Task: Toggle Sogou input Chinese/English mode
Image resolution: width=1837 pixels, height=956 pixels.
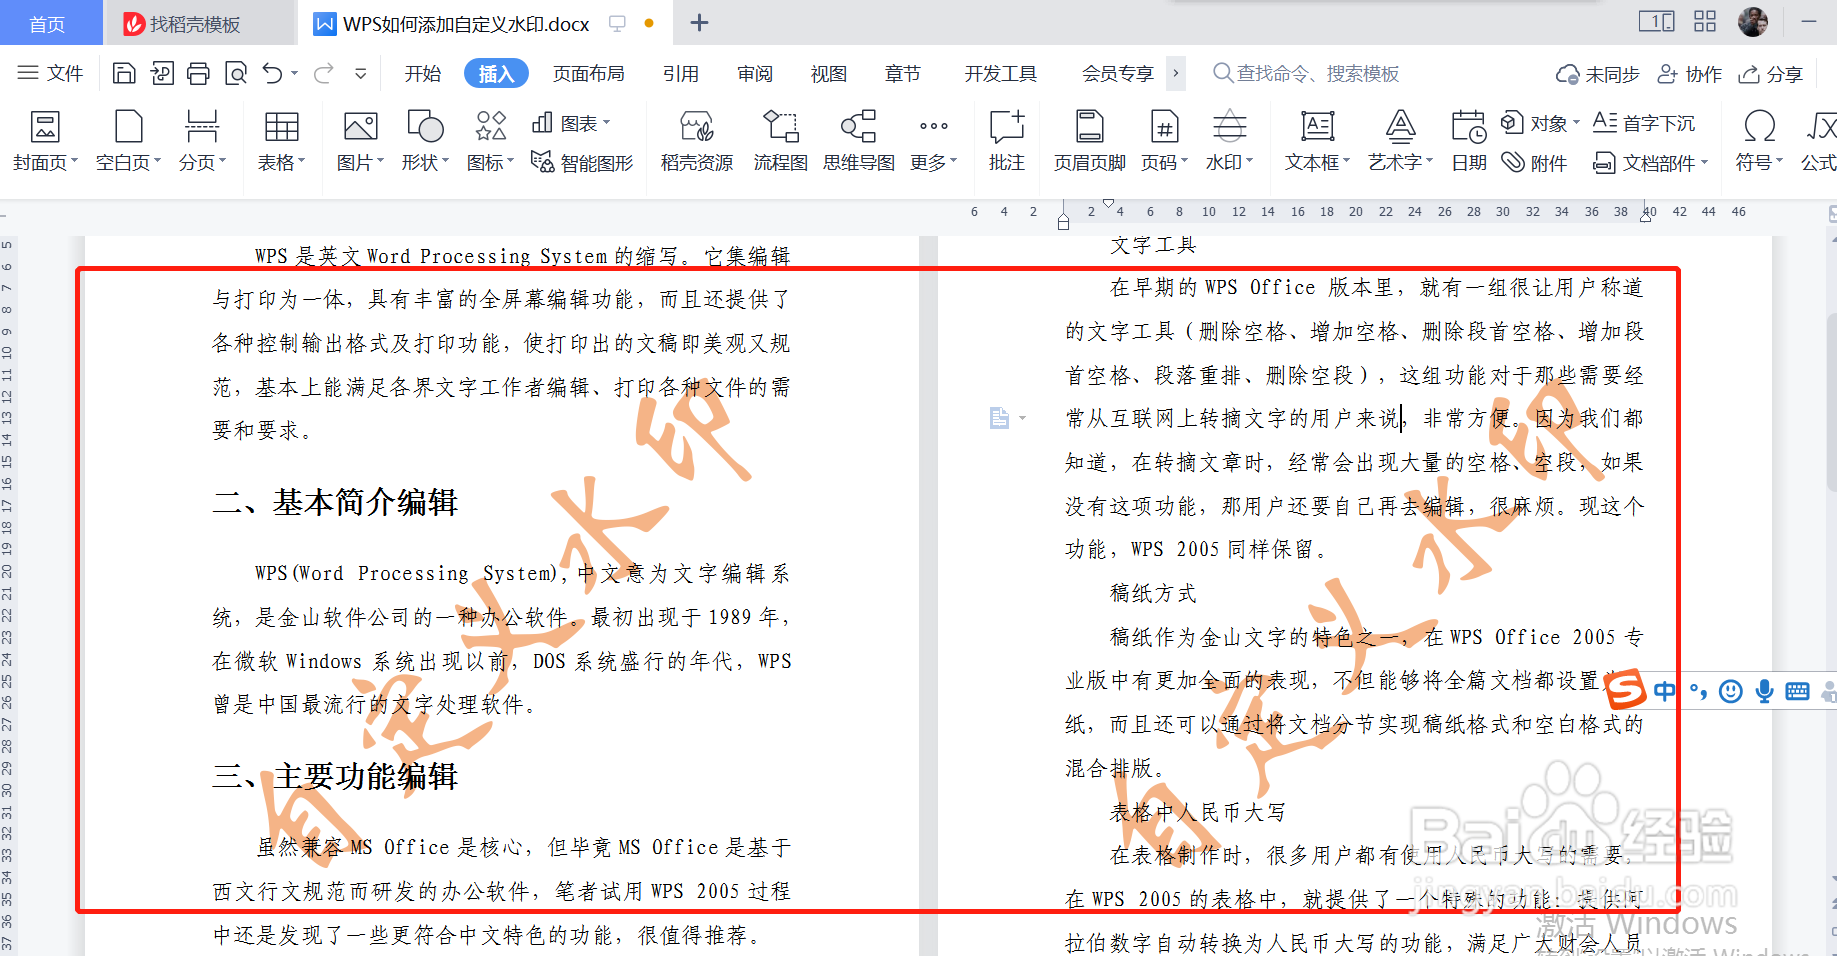Action: click(x=1665, y=691)
